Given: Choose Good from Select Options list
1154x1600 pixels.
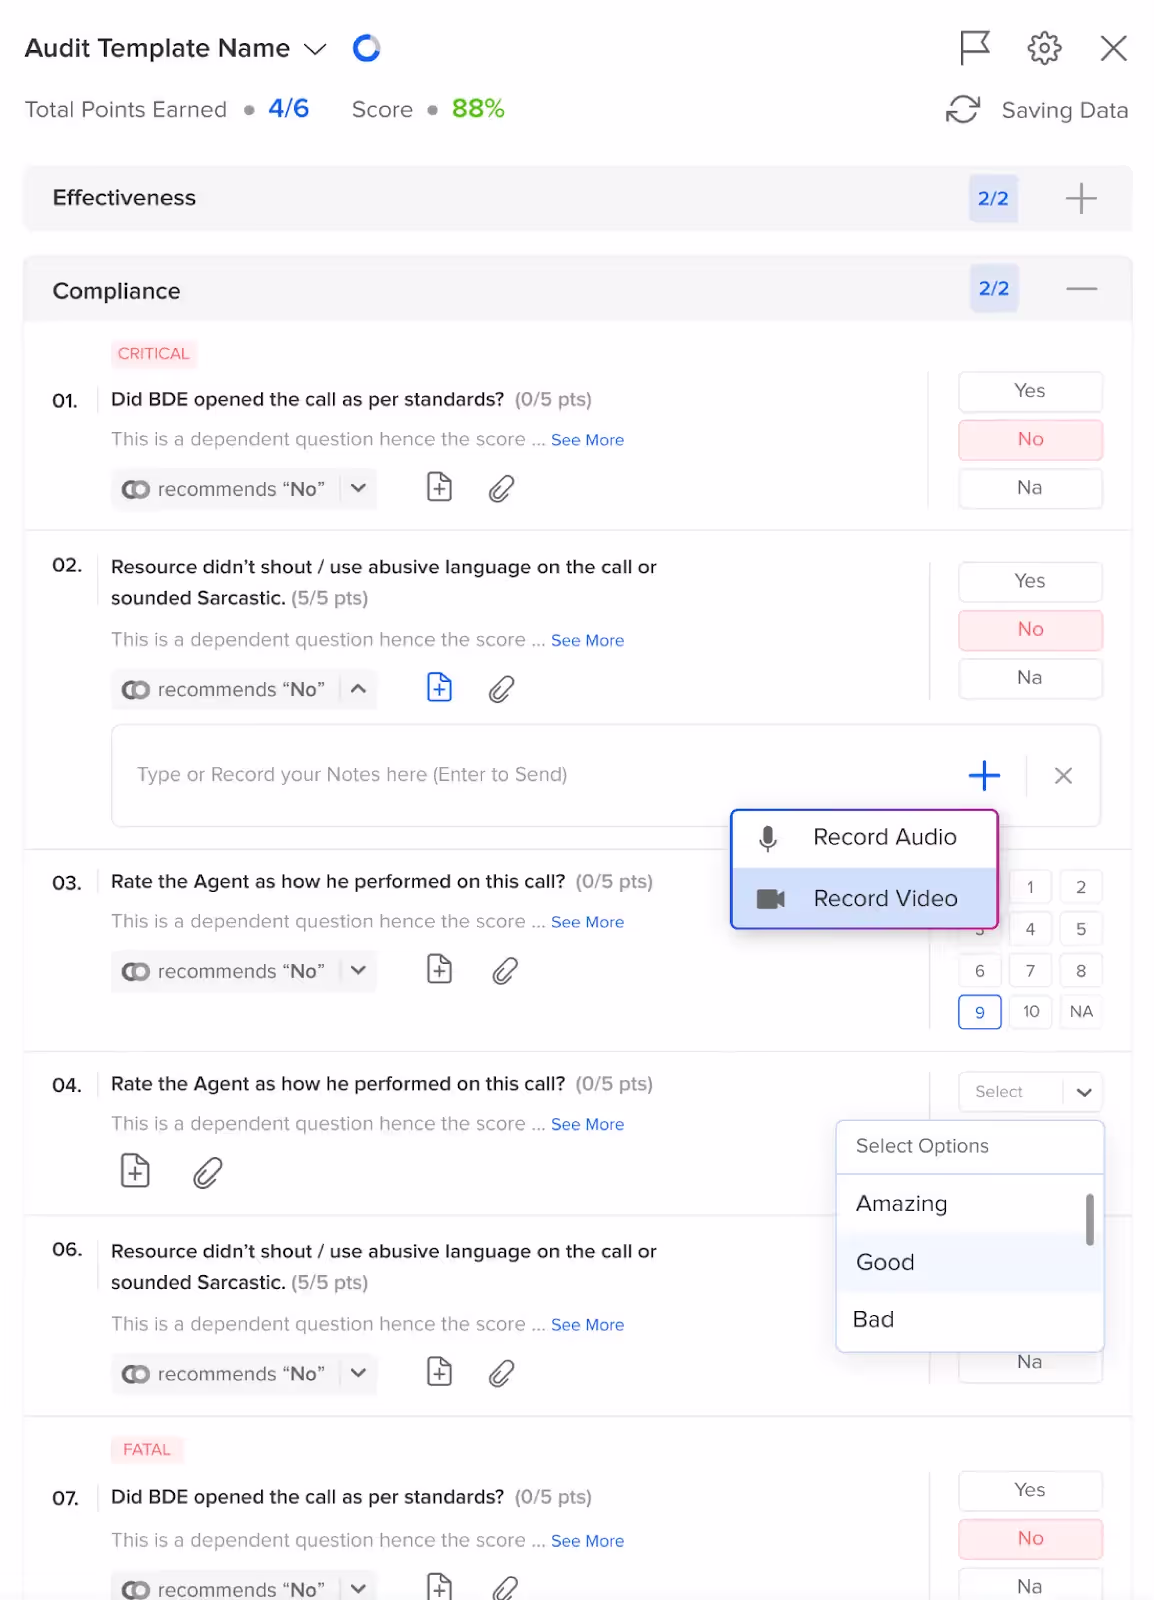Looking at the screenshot, I should point(969,1262).
